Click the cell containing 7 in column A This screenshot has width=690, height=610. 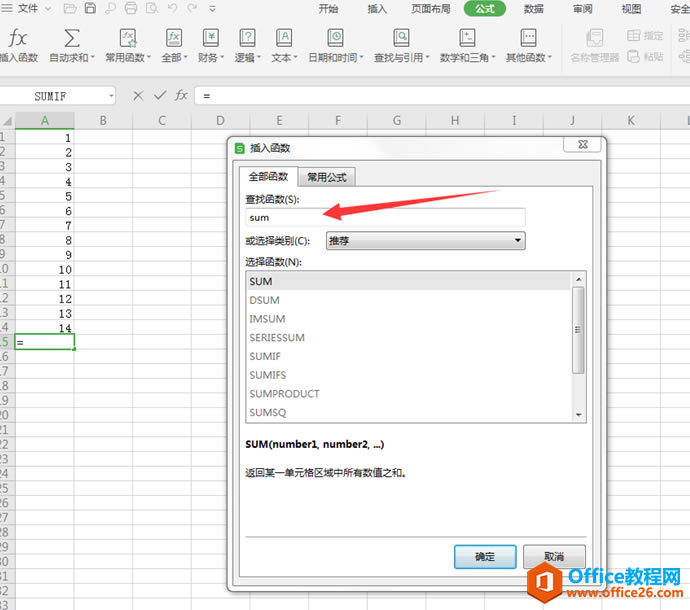[x=44, y=225]
